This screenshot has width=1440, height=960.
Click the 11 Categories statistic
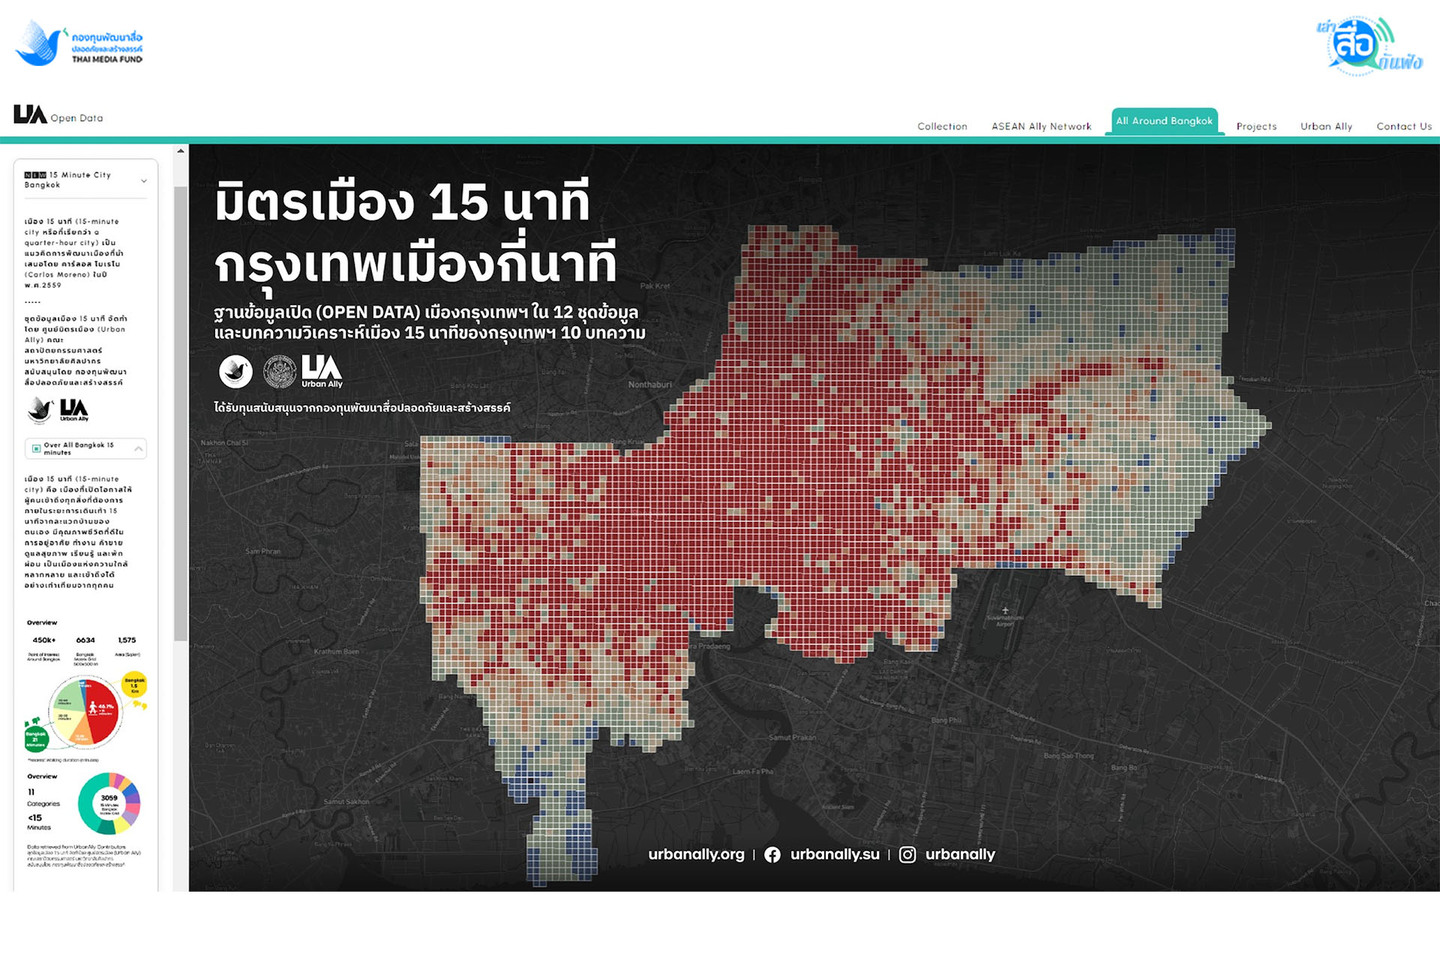43,797
